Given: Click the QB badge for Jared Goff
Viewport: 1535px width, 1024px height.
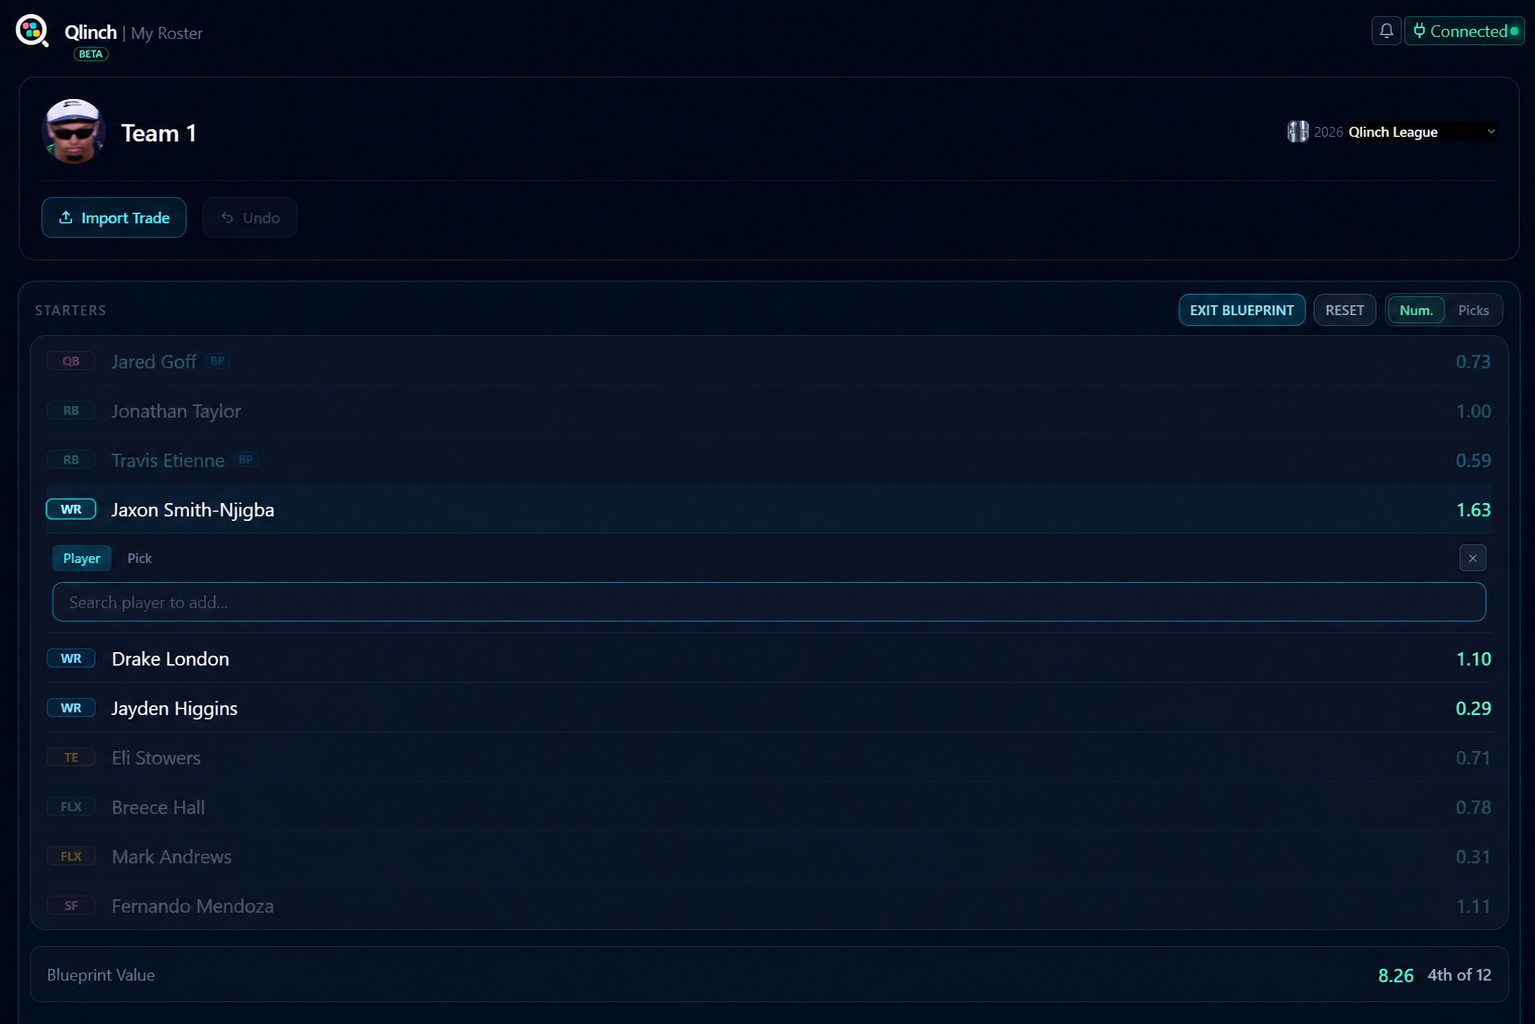Looking at the screenshot, I should (71, 361).
